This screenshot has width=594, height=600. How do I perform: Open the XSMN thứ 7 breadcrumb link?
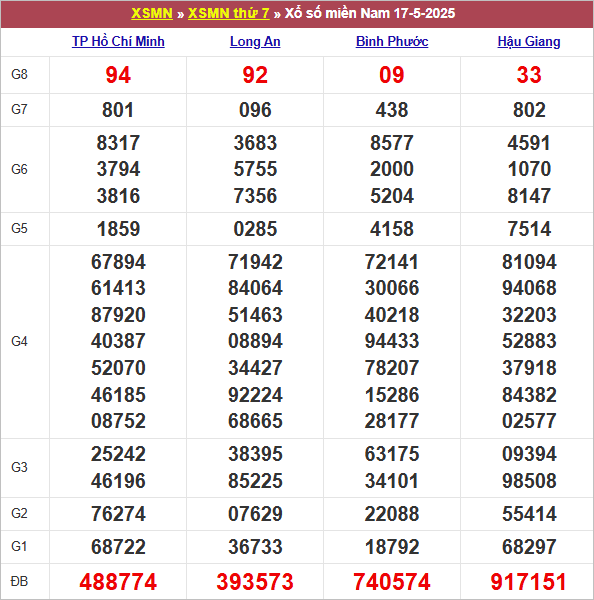click(x=228, y=13)
